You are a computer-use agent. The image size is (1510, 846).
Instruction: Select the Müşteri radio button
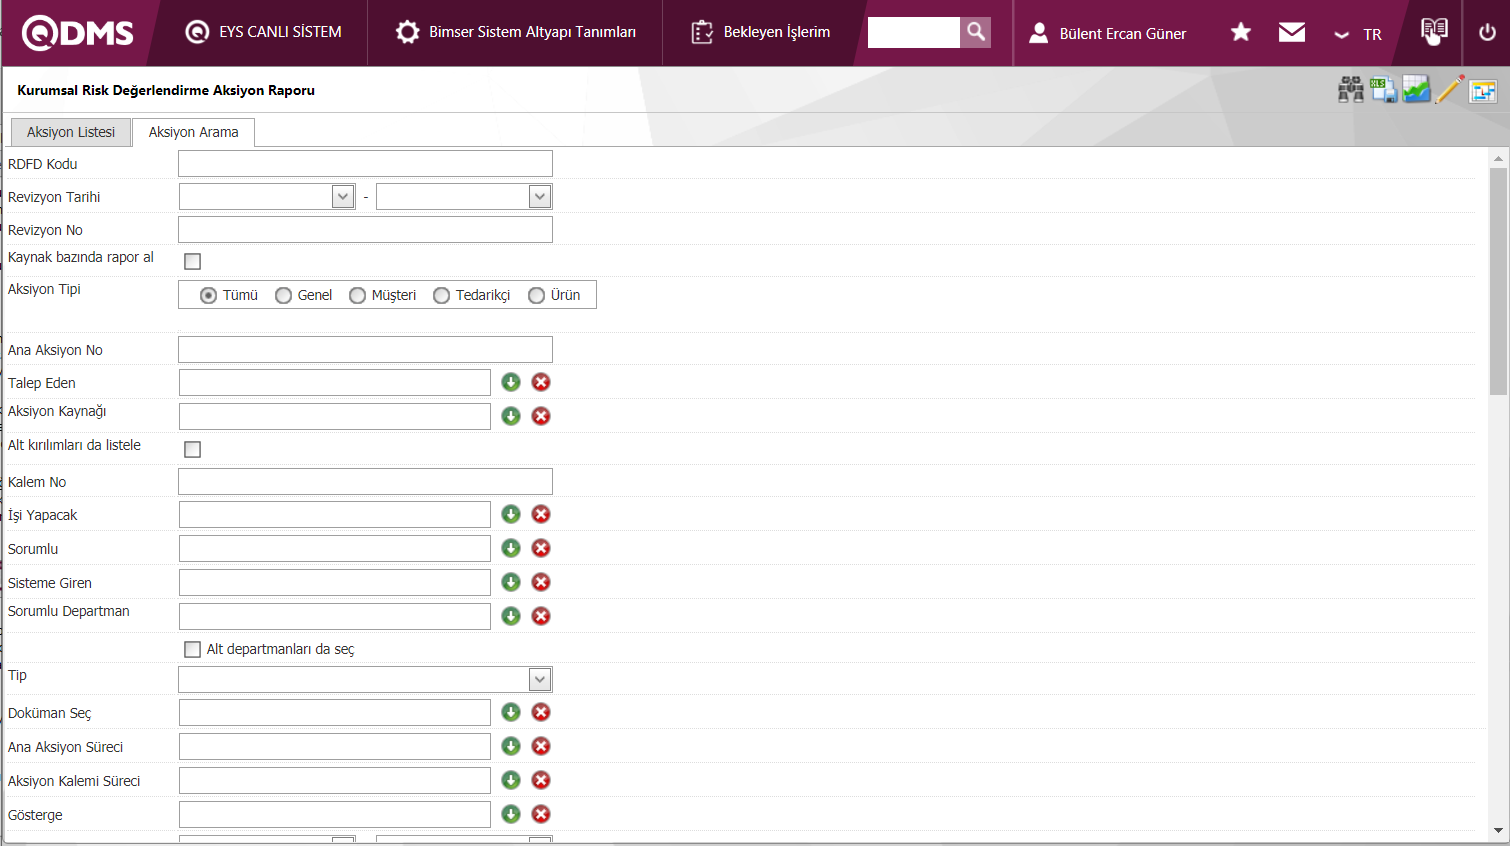pos(357,295)
